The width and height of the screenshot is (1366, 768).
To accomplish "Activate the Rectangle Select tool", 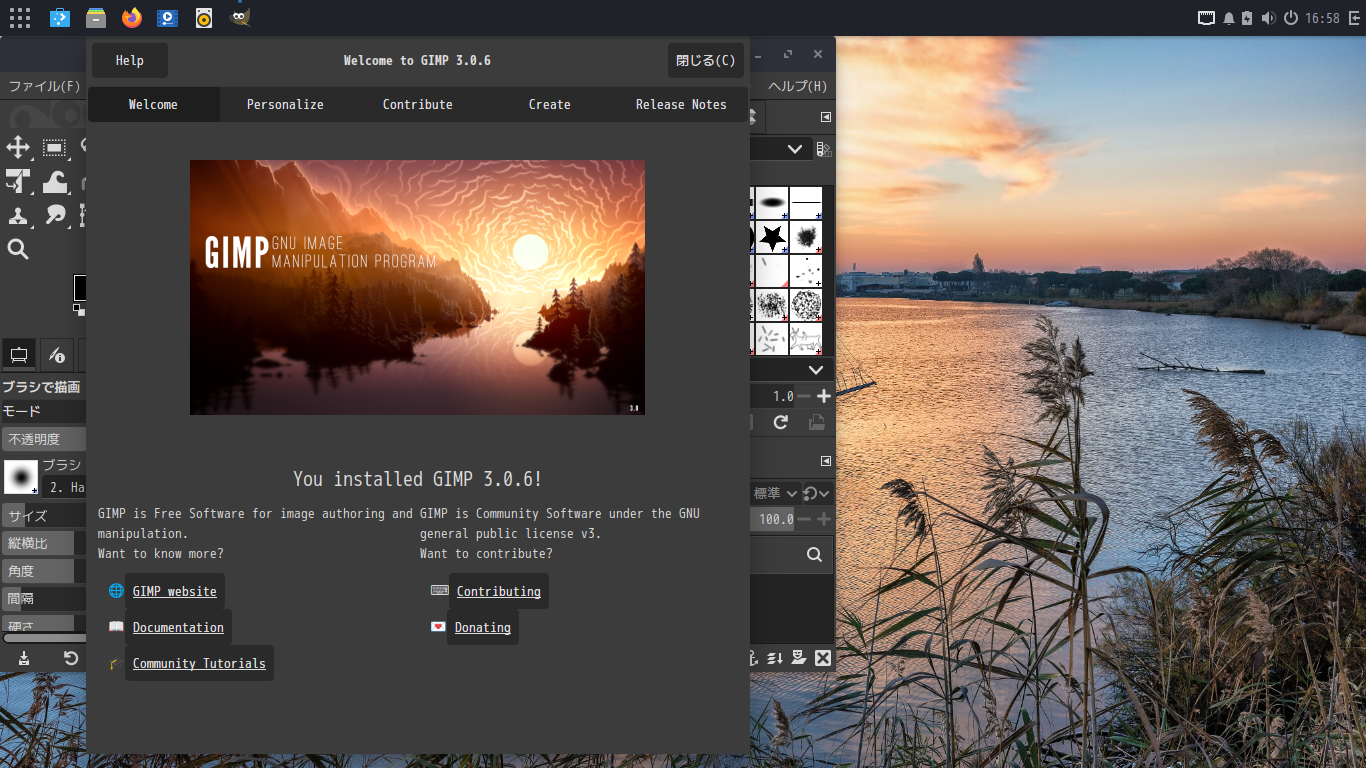I will 55,147.
